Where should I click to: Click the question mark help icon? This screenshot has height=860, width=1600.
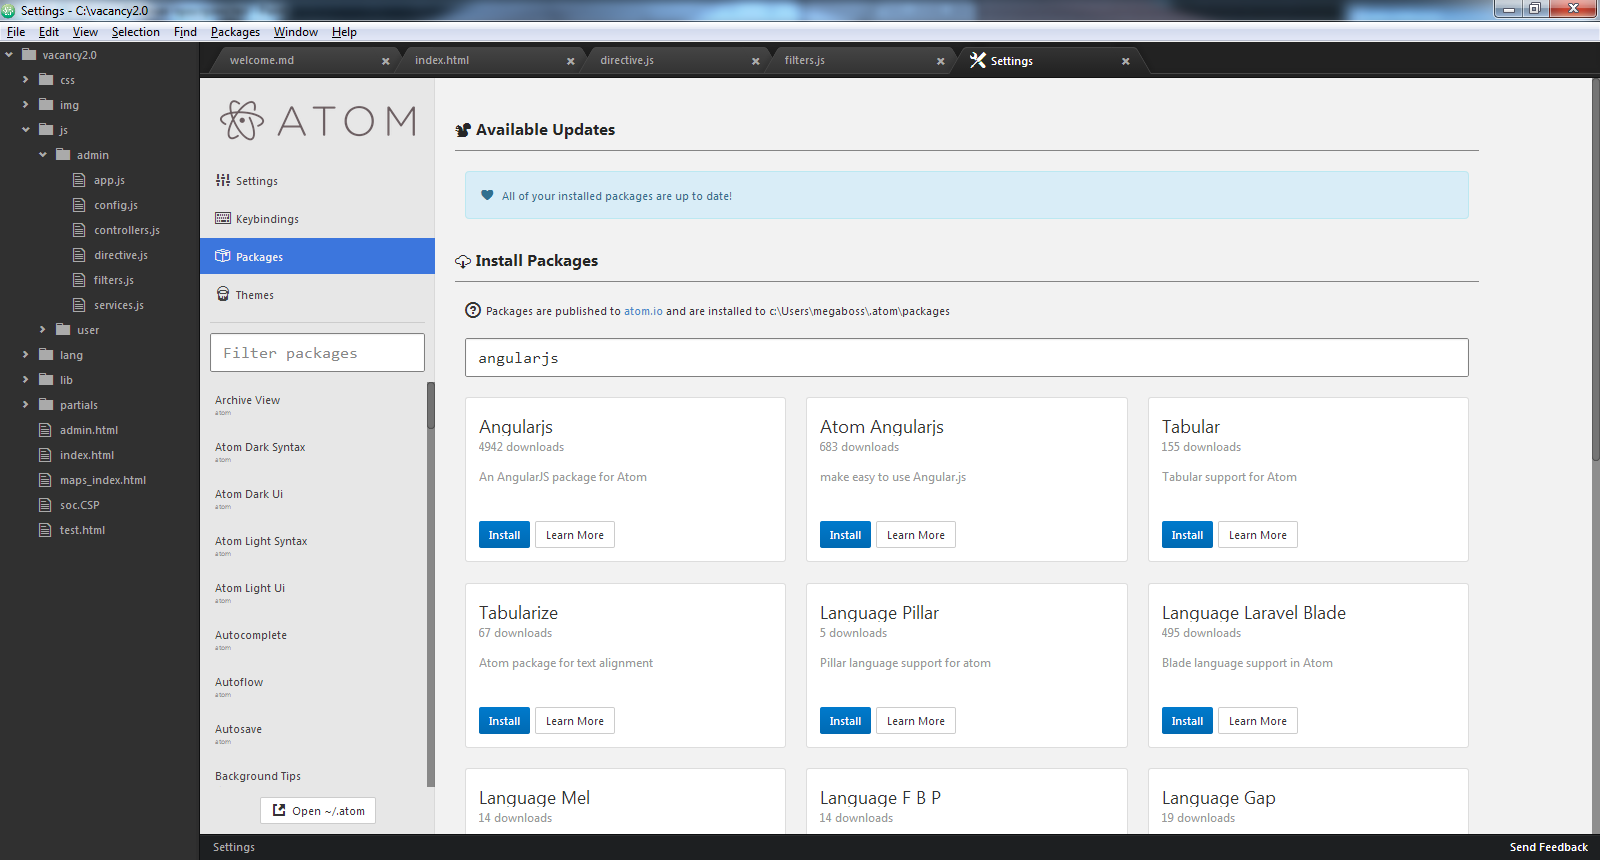click(473, 310)
